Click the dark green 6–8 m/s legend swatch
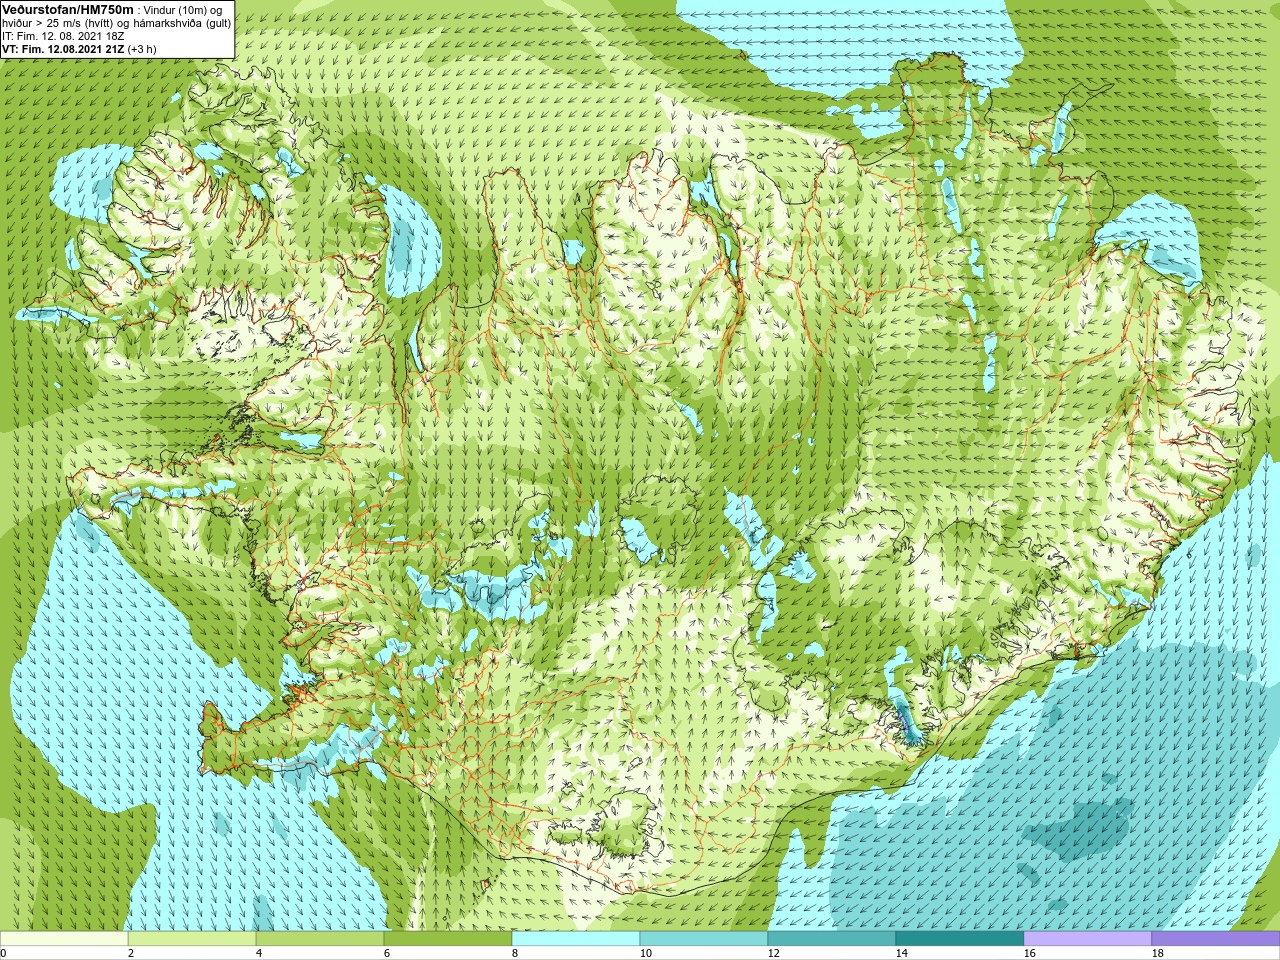This screenshot has height=960, width=1280. [x=448, y=939]
